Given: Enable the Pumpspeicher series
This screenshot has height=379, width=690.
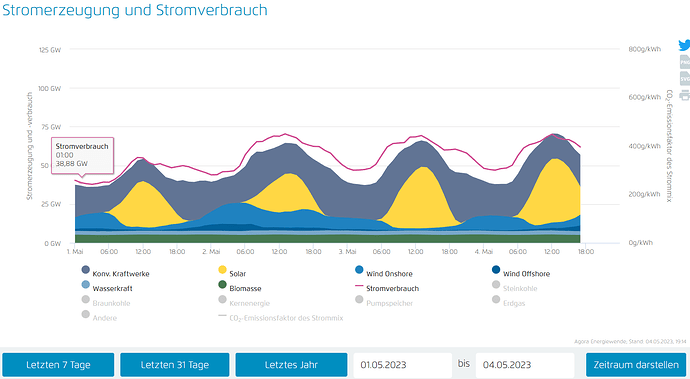Looking at the screenshot, I should 384,303.
